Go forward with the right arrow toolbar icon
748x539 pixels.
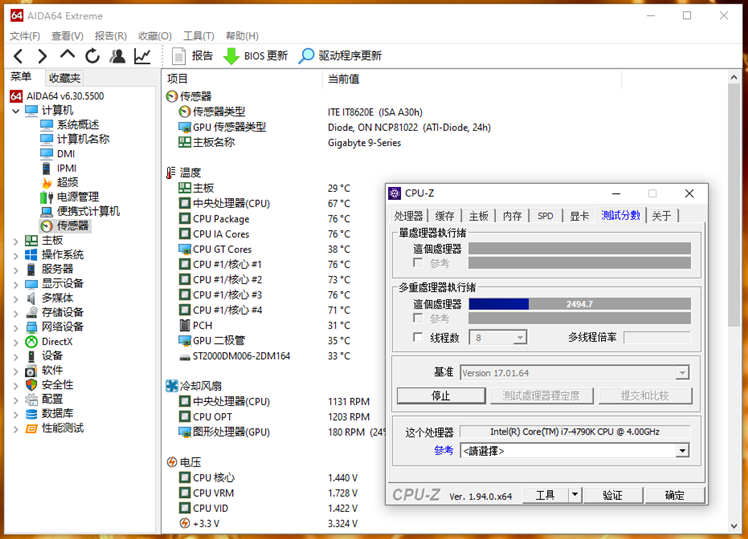coord(42,56)
